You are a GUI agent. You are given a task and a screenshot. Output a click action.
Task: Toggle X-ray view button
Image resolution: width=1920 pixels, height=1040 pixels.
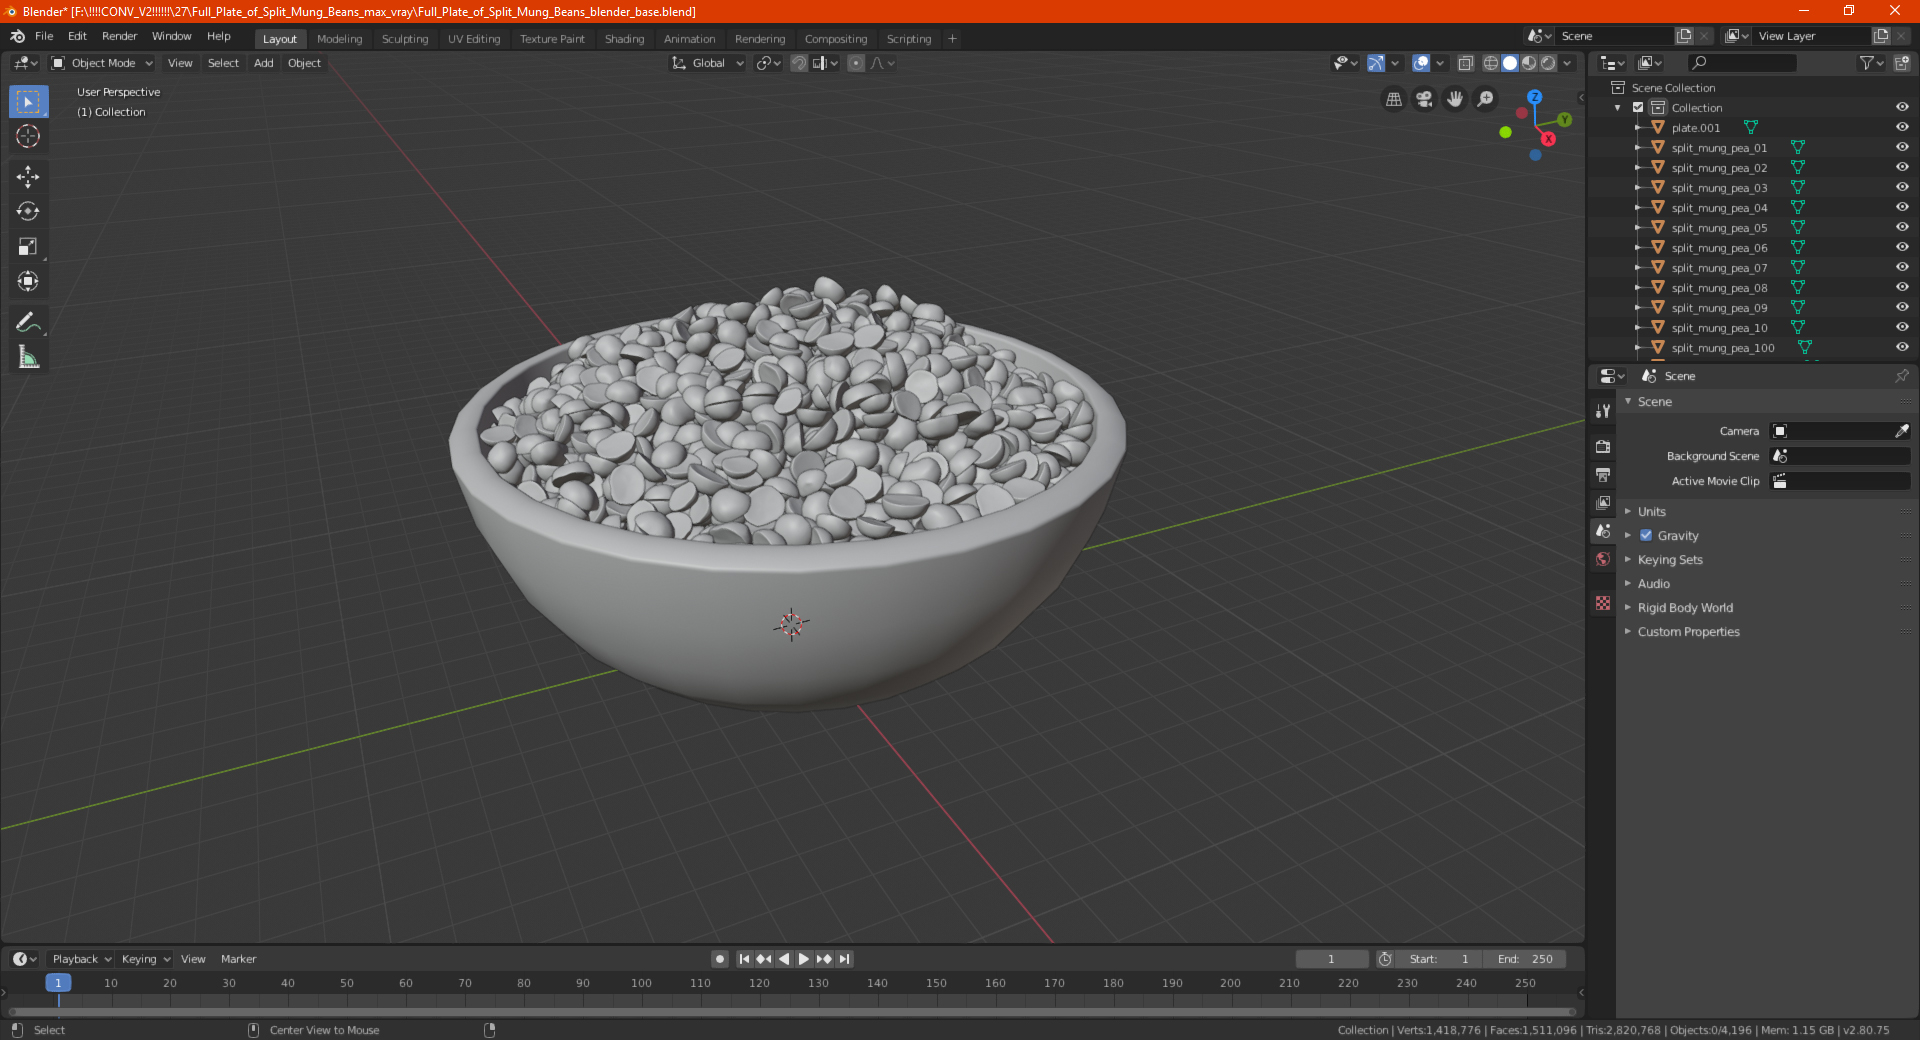pyautogui.click(x=1466, y=63)
